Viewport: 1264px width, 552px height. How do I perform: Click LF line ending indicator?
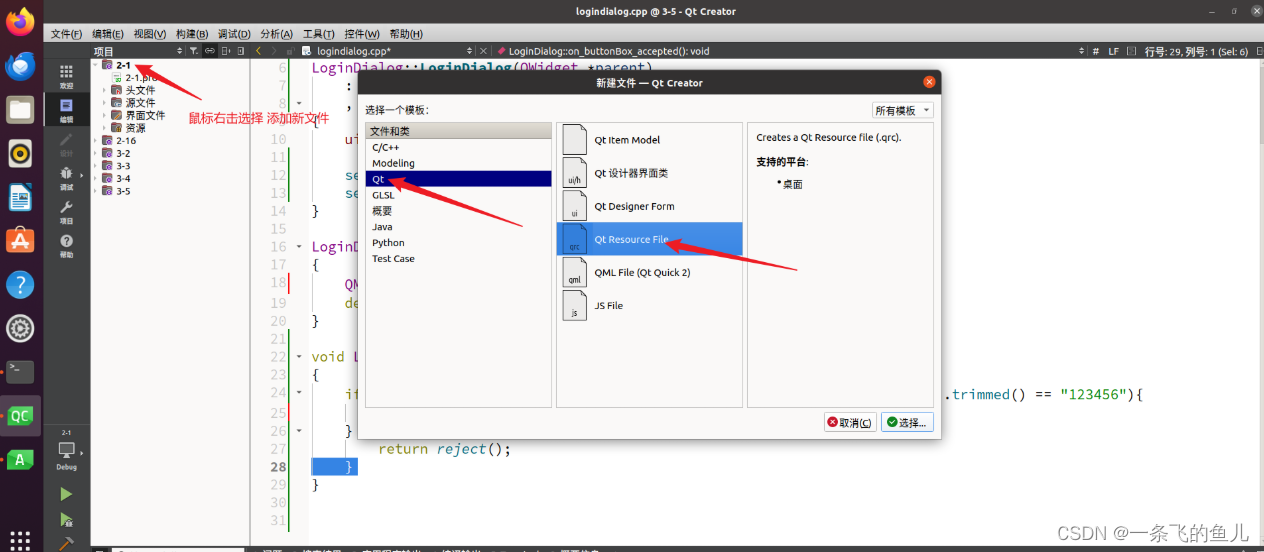(x=1113, y=50)
